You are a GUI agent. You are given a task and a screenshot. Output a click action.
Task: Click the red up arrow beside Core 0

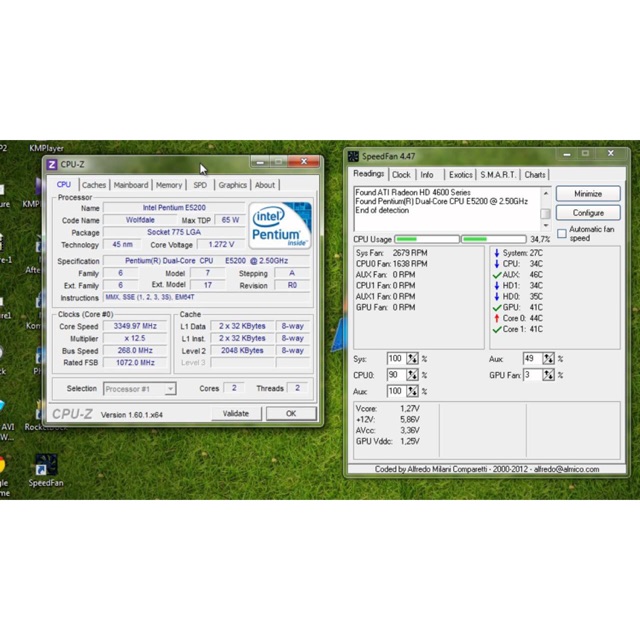(x=497, y=318)
